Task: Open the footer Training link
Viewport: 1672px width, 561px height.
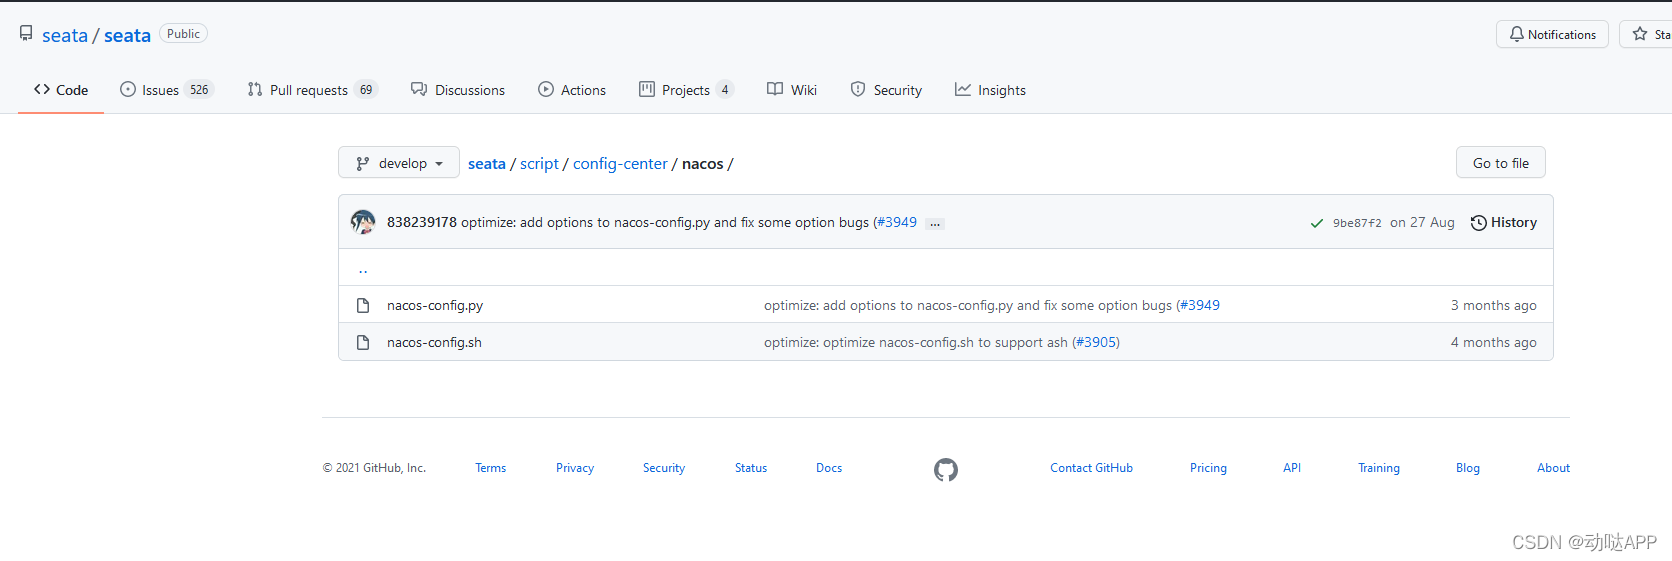Action: point(1379,468)
